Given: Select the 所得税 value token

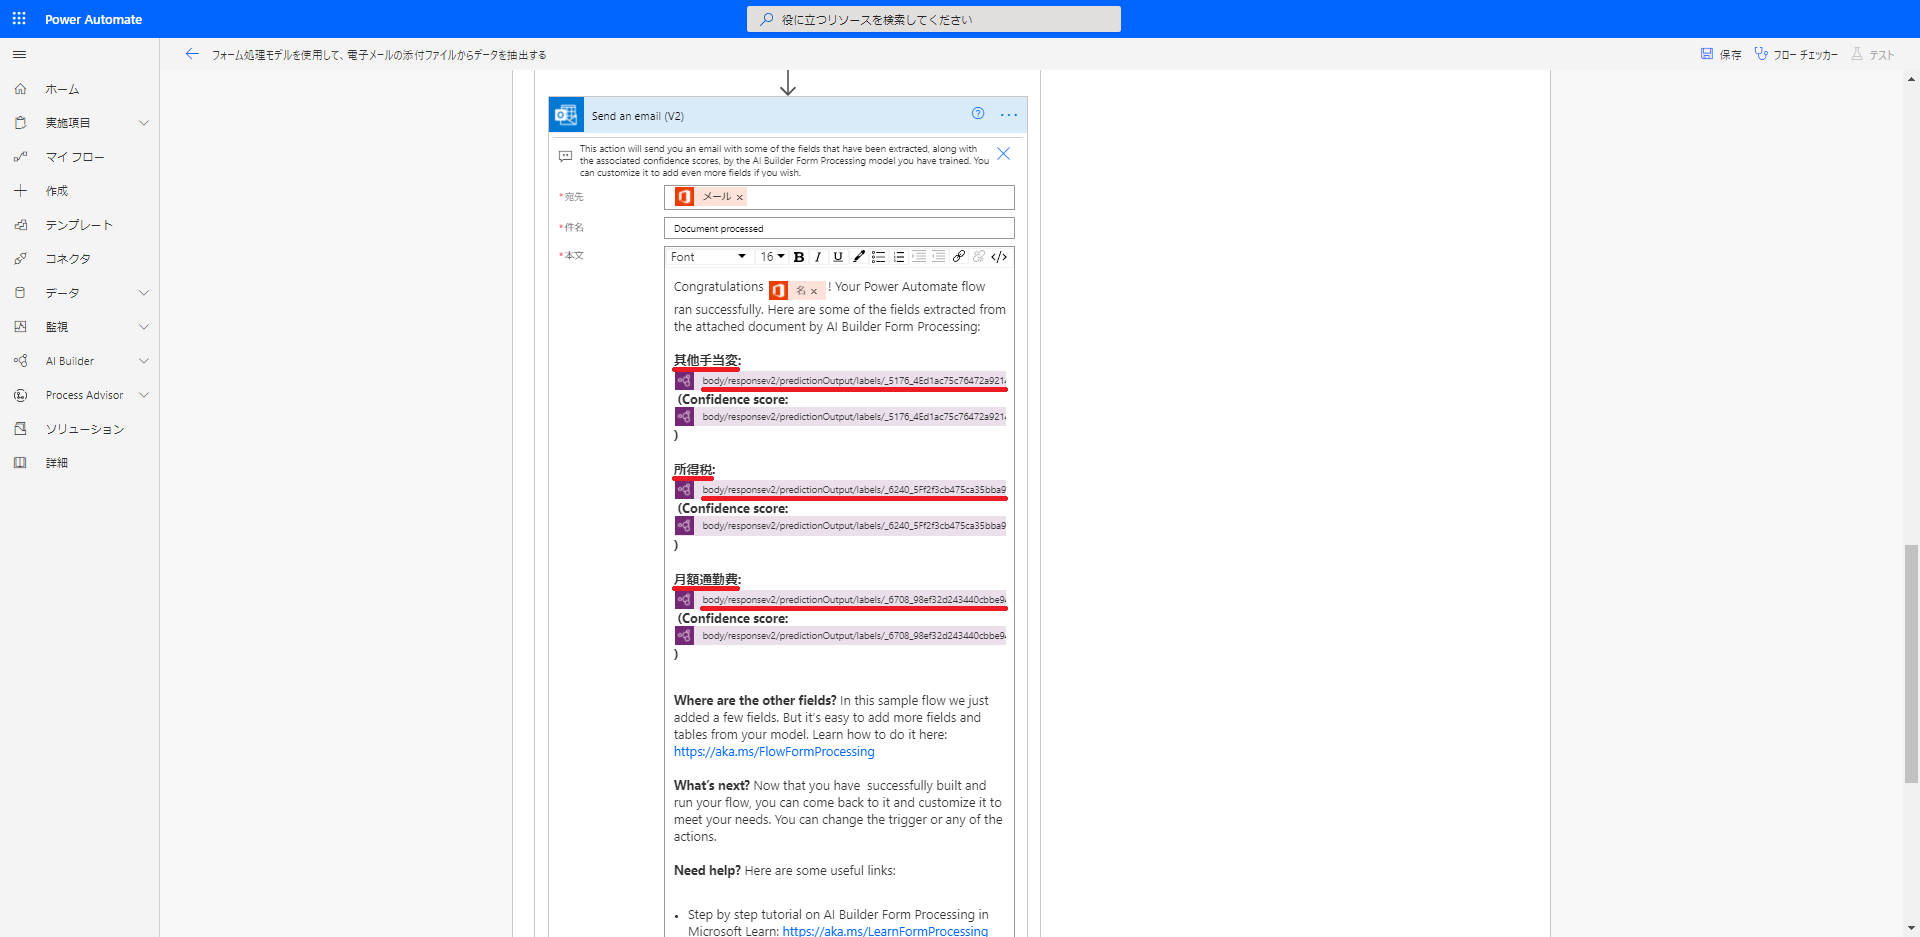Looking at the screenshot, I should pyautogui.click(x=840, y=490).
